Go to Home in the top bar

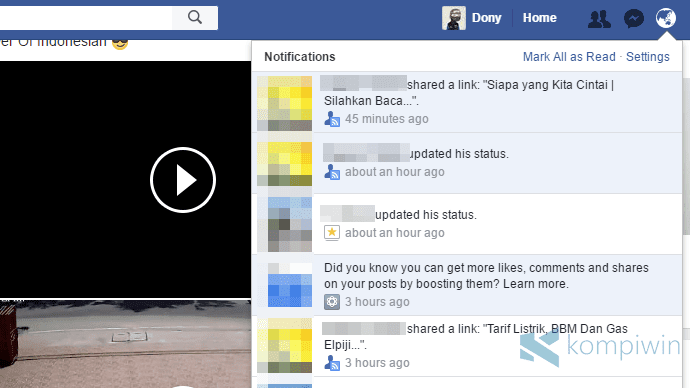(540, 18)
